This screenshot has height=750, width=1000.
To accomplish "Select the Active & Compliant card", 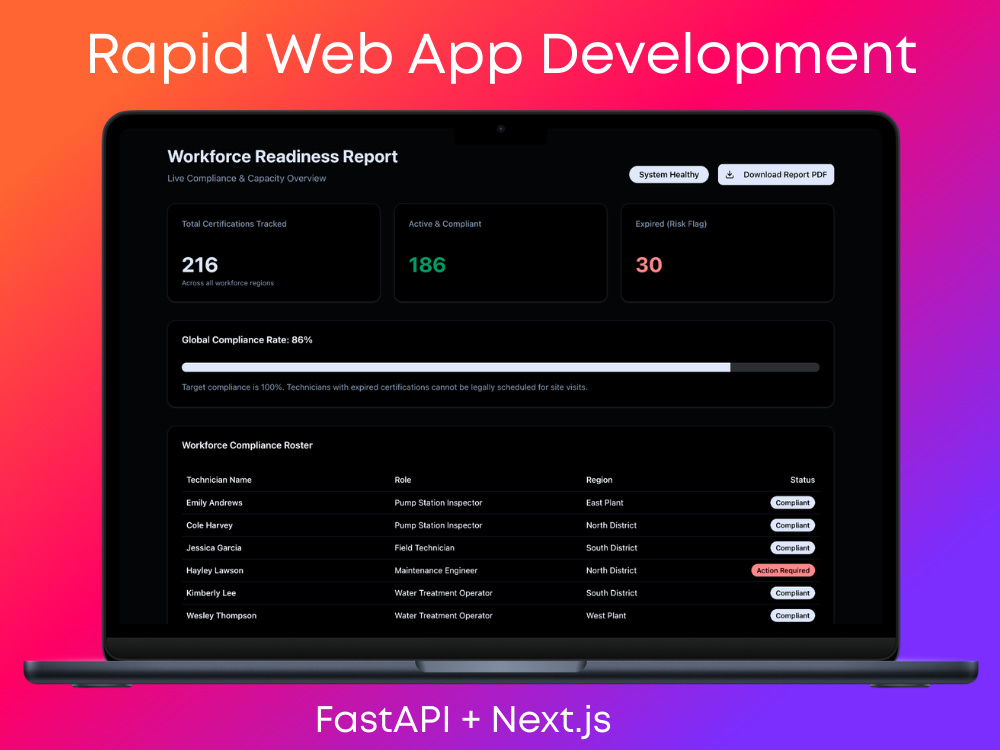I will coord(501,253).
